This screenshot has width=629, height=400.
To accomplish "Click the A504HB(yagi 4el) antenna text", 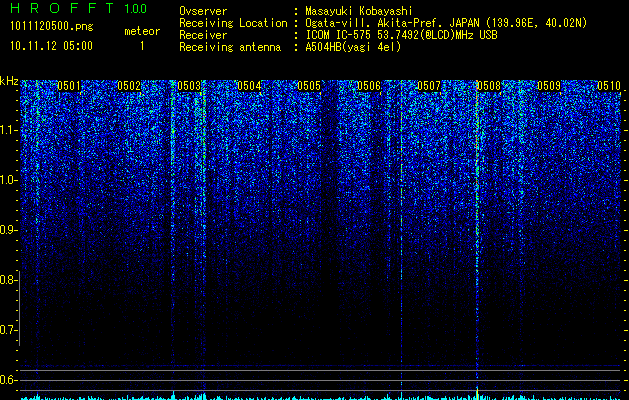I will coord(353,47).
